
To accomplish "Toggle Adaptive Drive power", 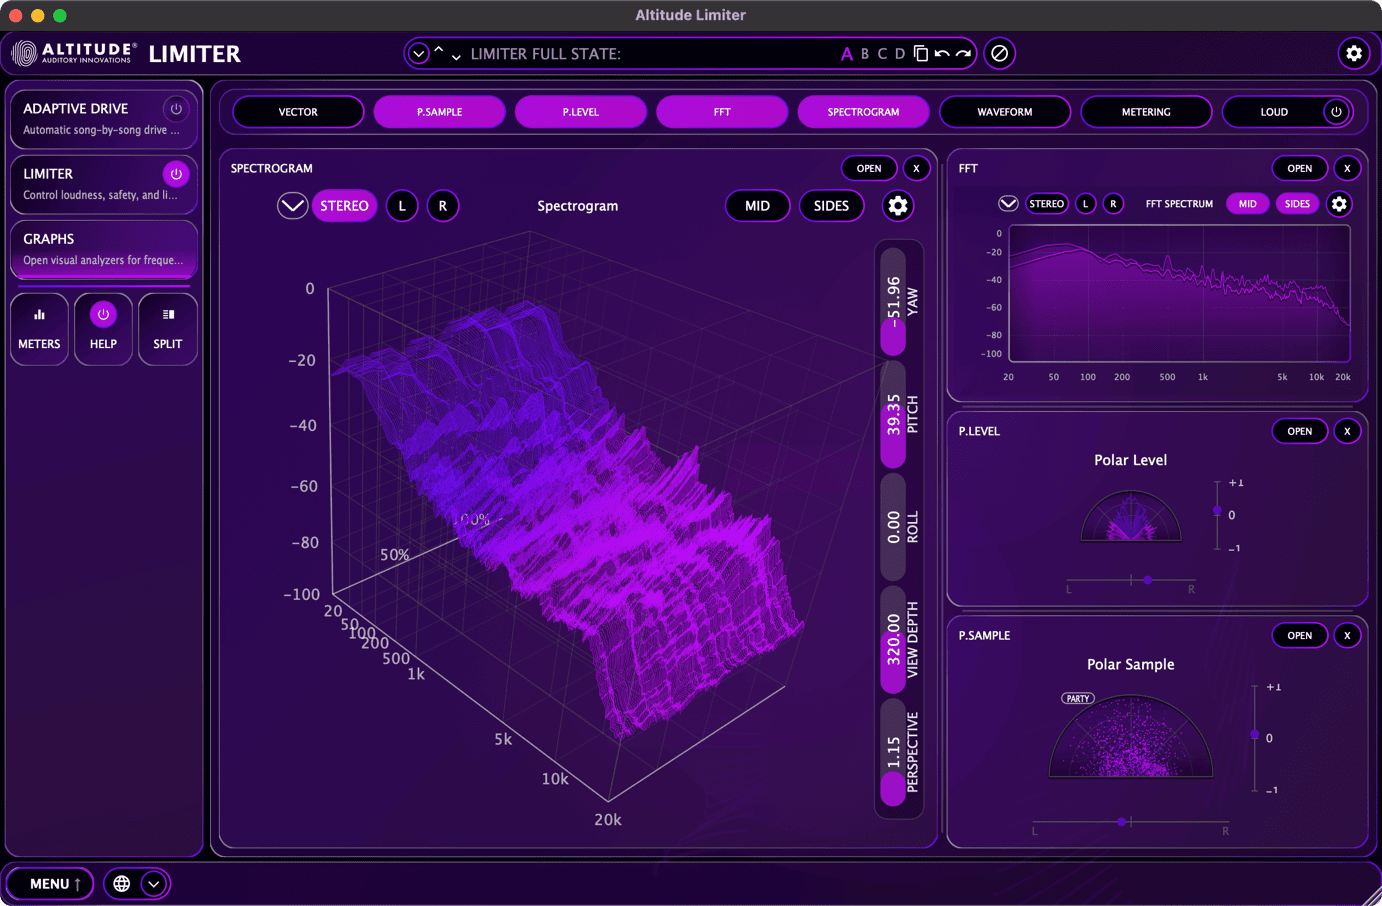I will pyautogui.click(x=176, y=109).
